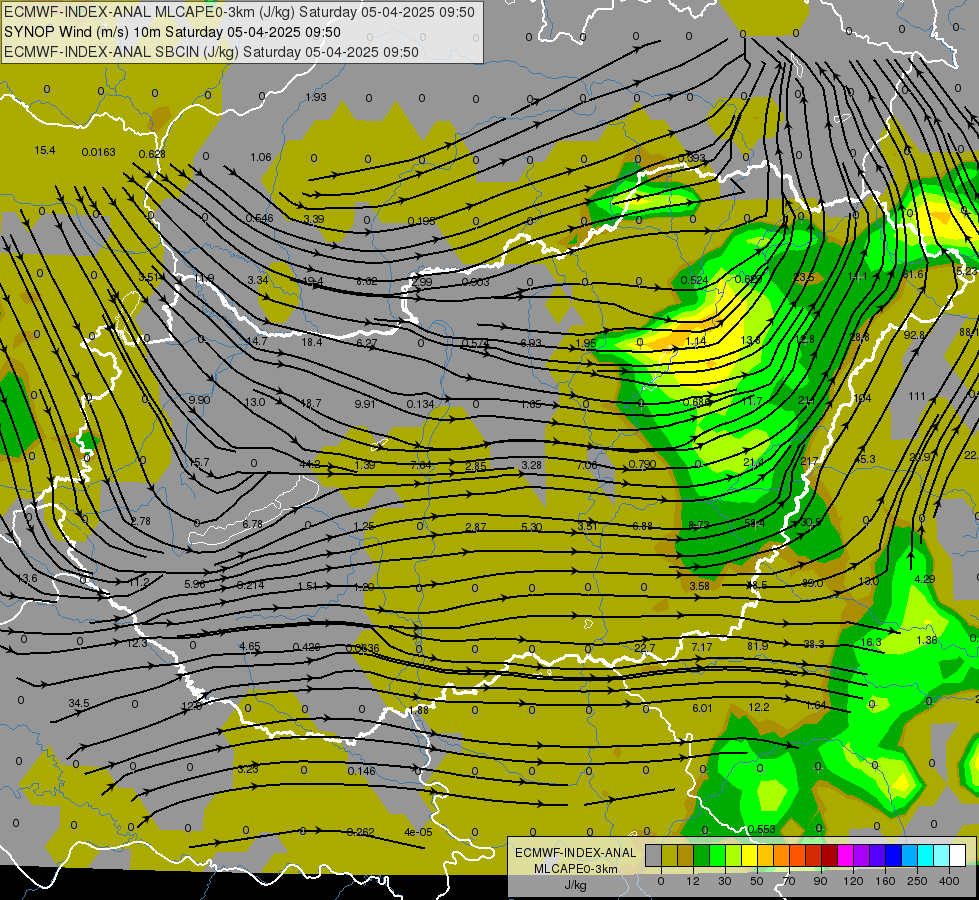
Task: Pick the dark maroon-red legend swatch
Action: (x=829, y=855)
